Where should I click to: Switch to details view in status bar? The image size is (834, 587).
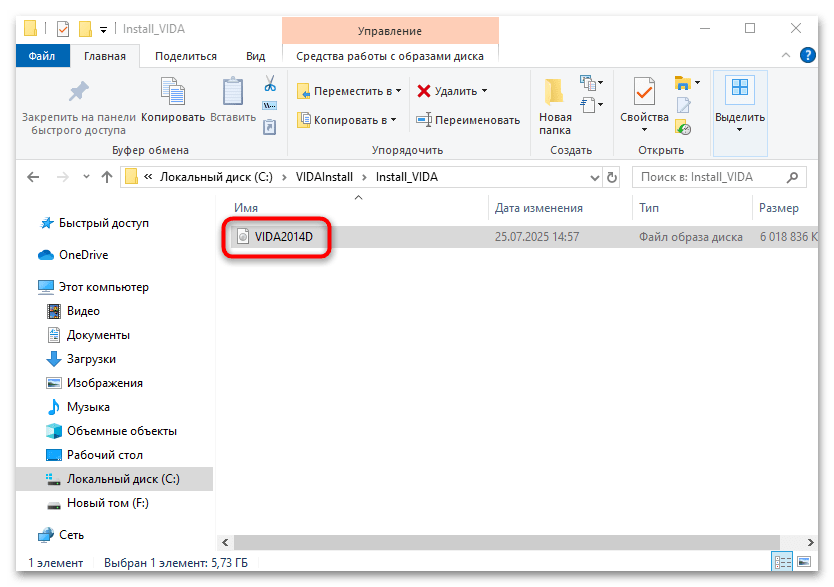pos(782,562)
